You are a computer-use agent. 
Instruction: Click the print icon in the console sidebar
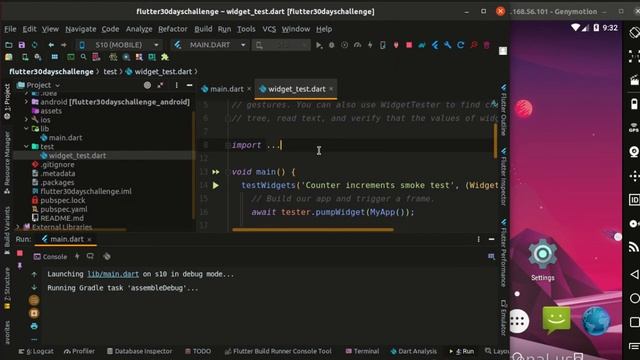(x=34, y=326)
